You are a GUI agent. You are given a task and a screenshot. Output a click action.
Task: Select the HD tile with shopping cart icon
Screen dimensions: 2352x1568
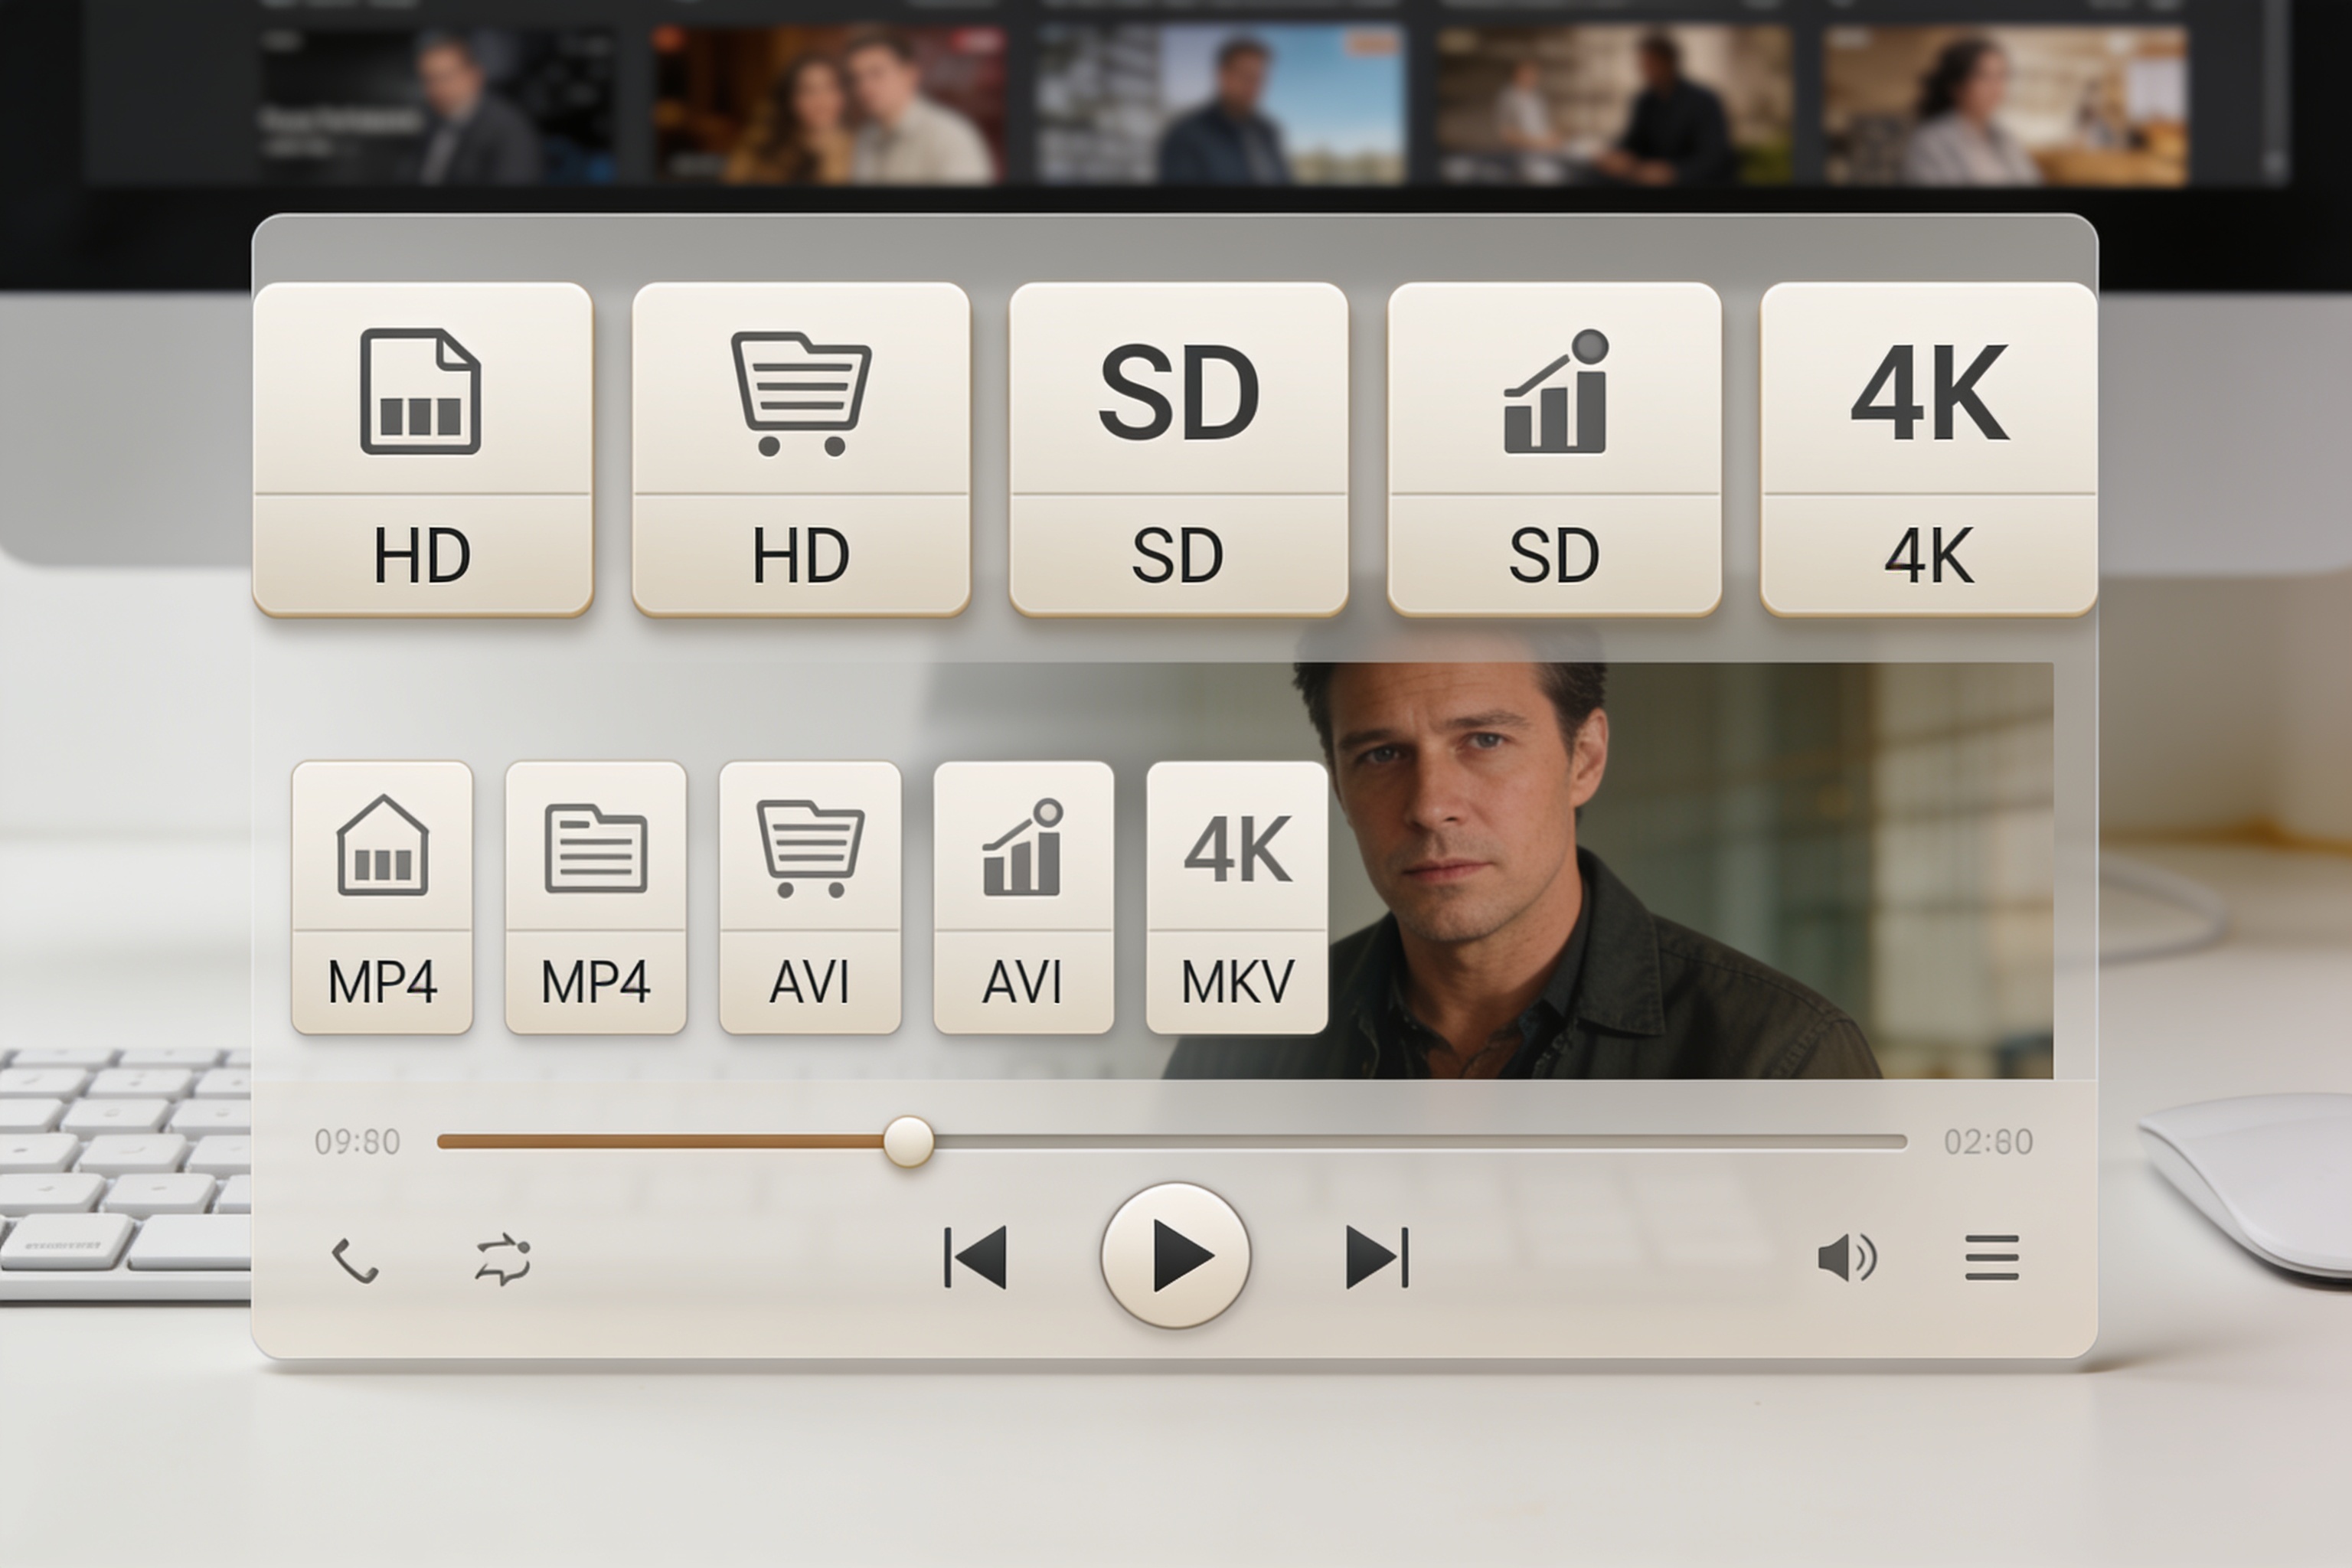click(x=801, y=449)
